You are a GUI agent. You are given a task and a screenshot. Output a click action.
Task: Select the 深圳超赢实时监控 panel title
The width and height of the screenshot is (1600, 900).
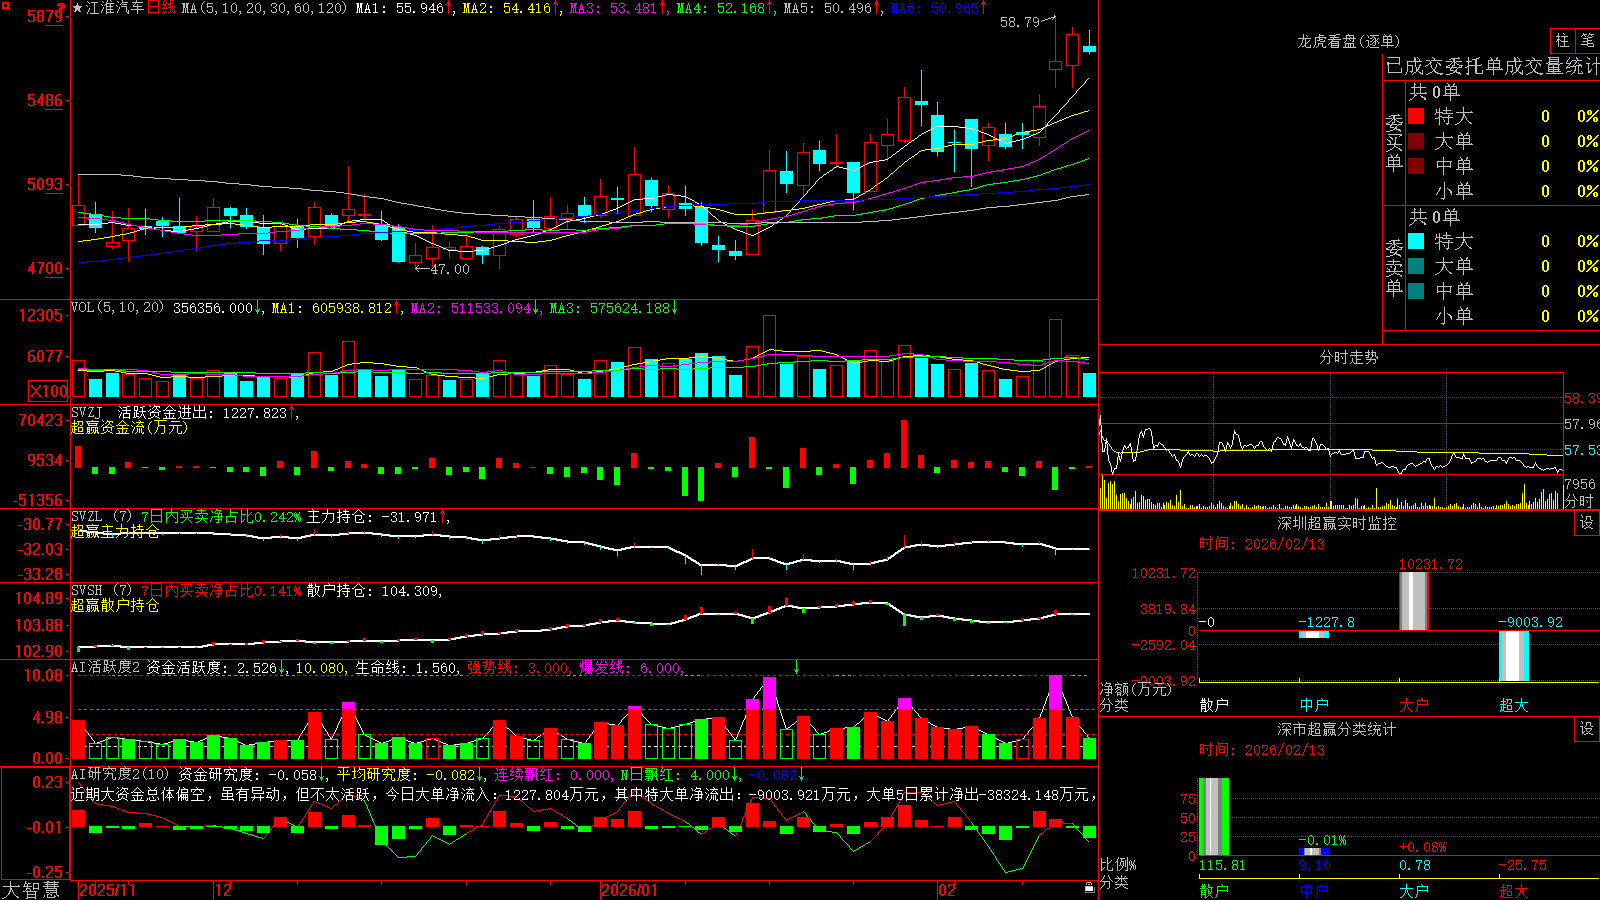click(x=1337, y=523)
